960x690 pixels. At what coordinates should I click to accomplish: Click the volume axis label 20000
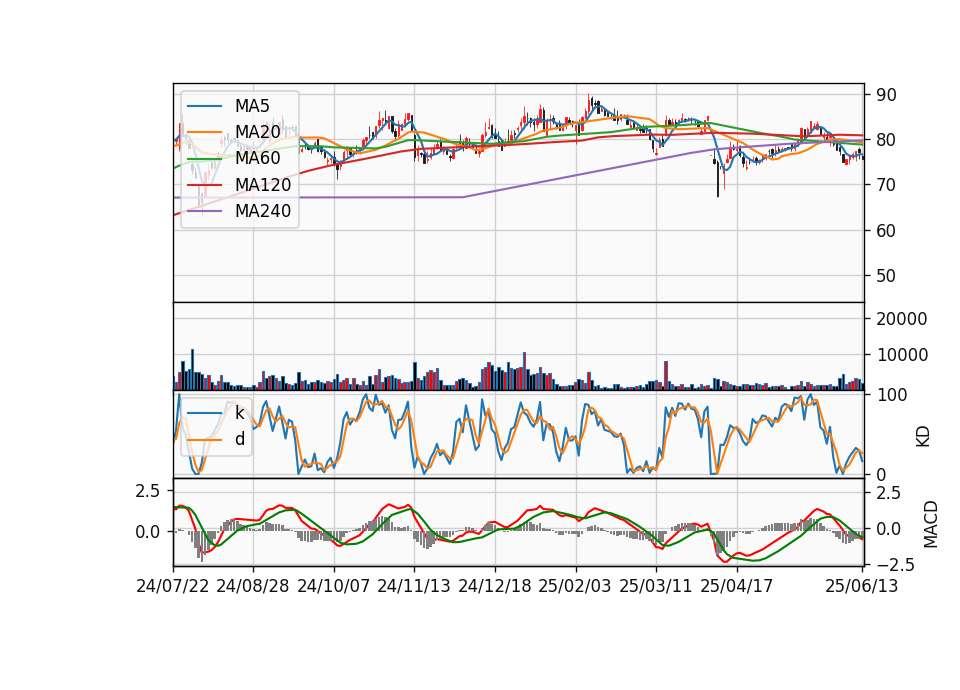coord(902,318)
